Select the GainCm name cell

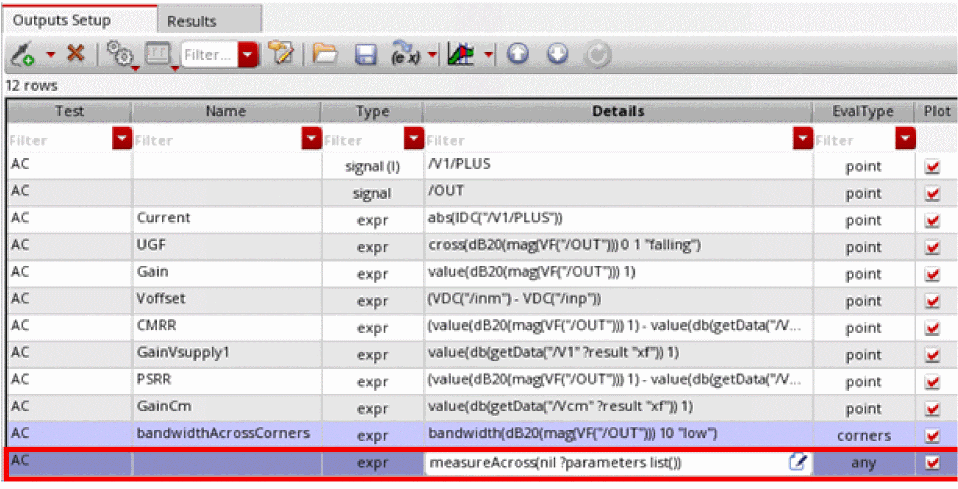227,408
